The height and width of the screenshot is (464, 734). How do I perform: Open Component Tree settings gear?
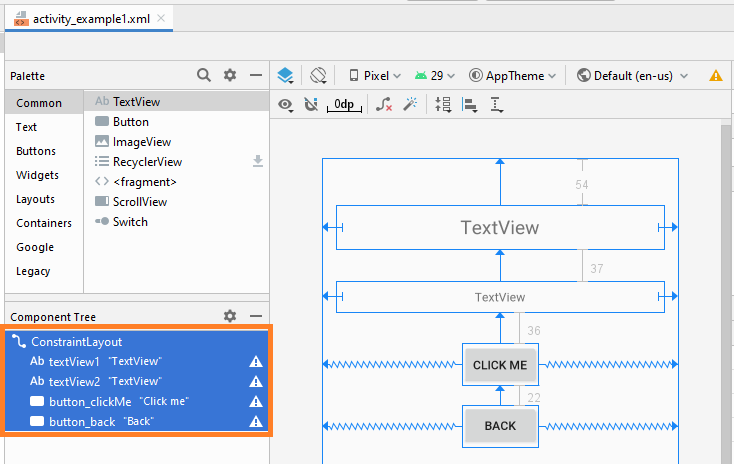coord(230,316)
